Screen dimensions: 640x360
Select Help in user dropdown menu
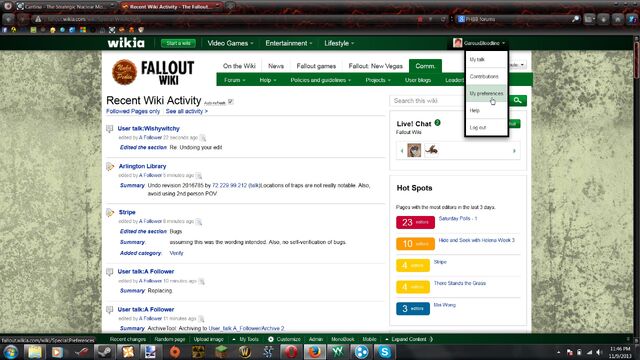click(x=486, y=110)
